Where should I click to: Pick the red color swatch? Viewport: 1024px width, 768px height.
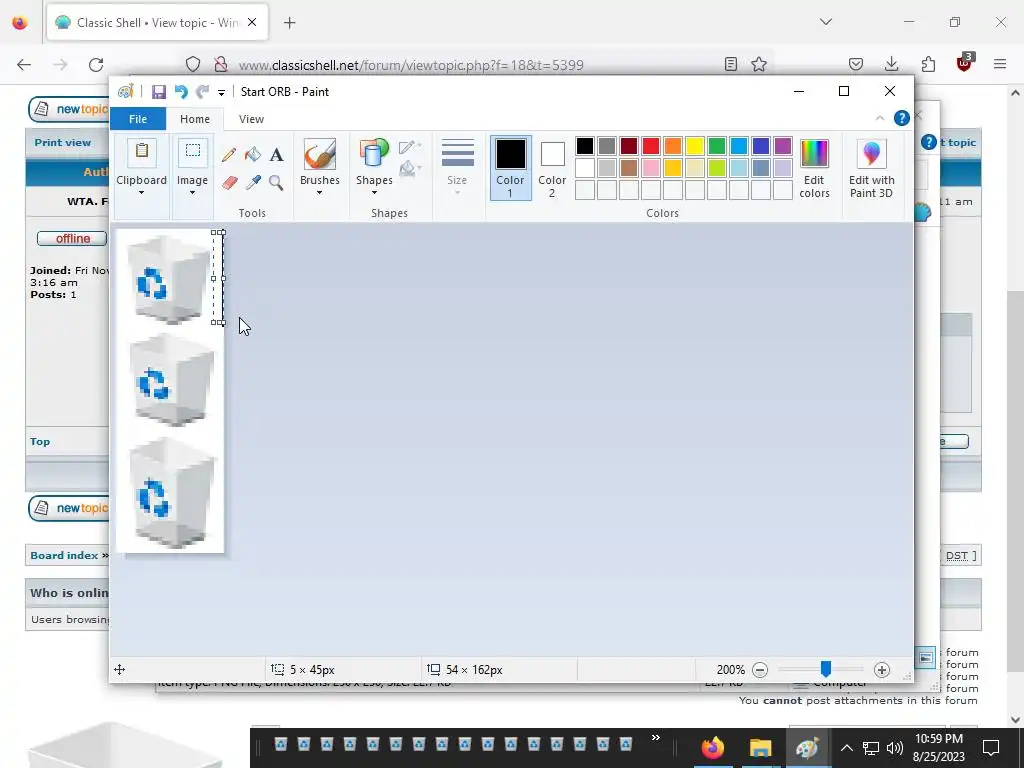650,146
